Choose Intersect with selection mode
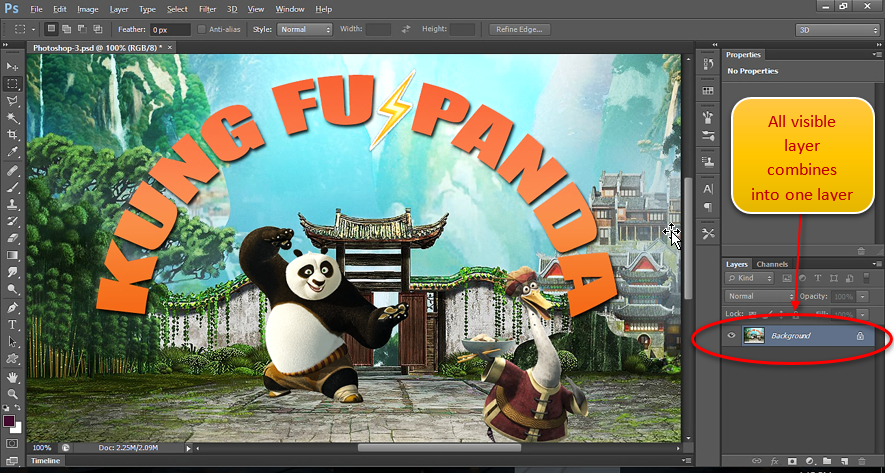The height and width of the screenshot is (475, 894). 98,29
